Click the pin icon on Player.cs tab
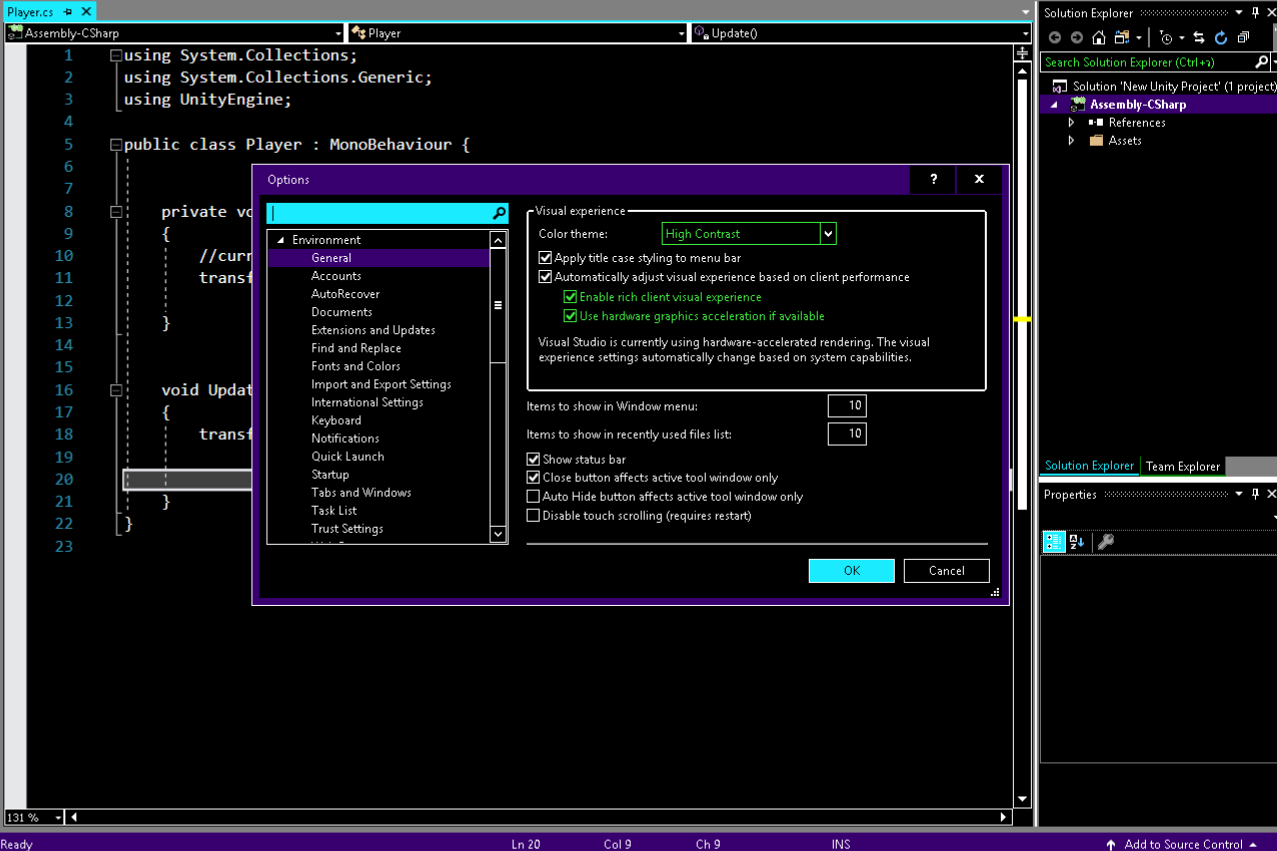The width and height of the screenshot is (1277, 851). (x=68, y=13)
